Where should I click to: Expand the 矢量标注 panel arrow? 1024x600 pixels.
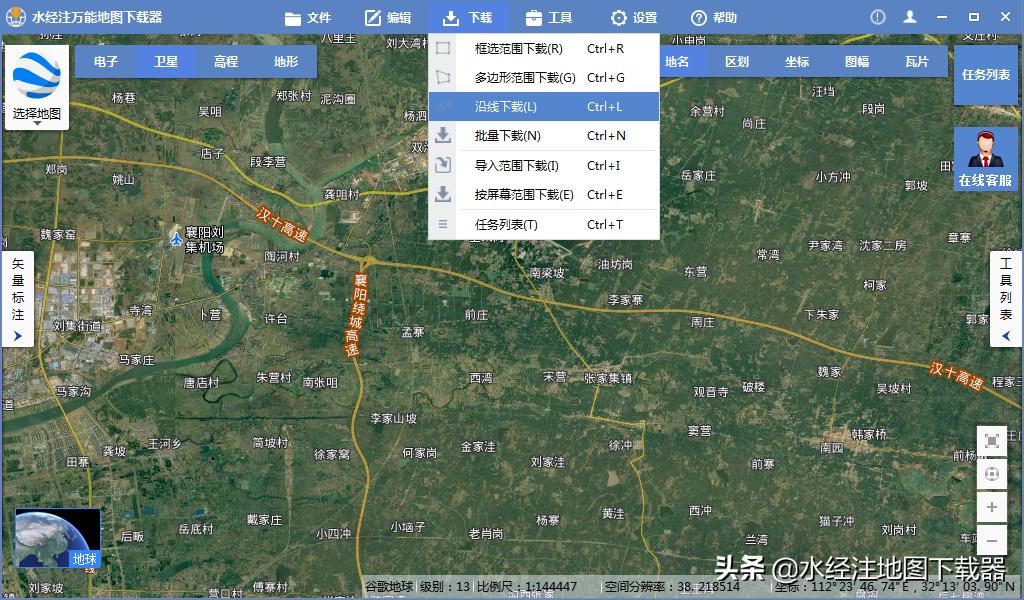point(17,336)
